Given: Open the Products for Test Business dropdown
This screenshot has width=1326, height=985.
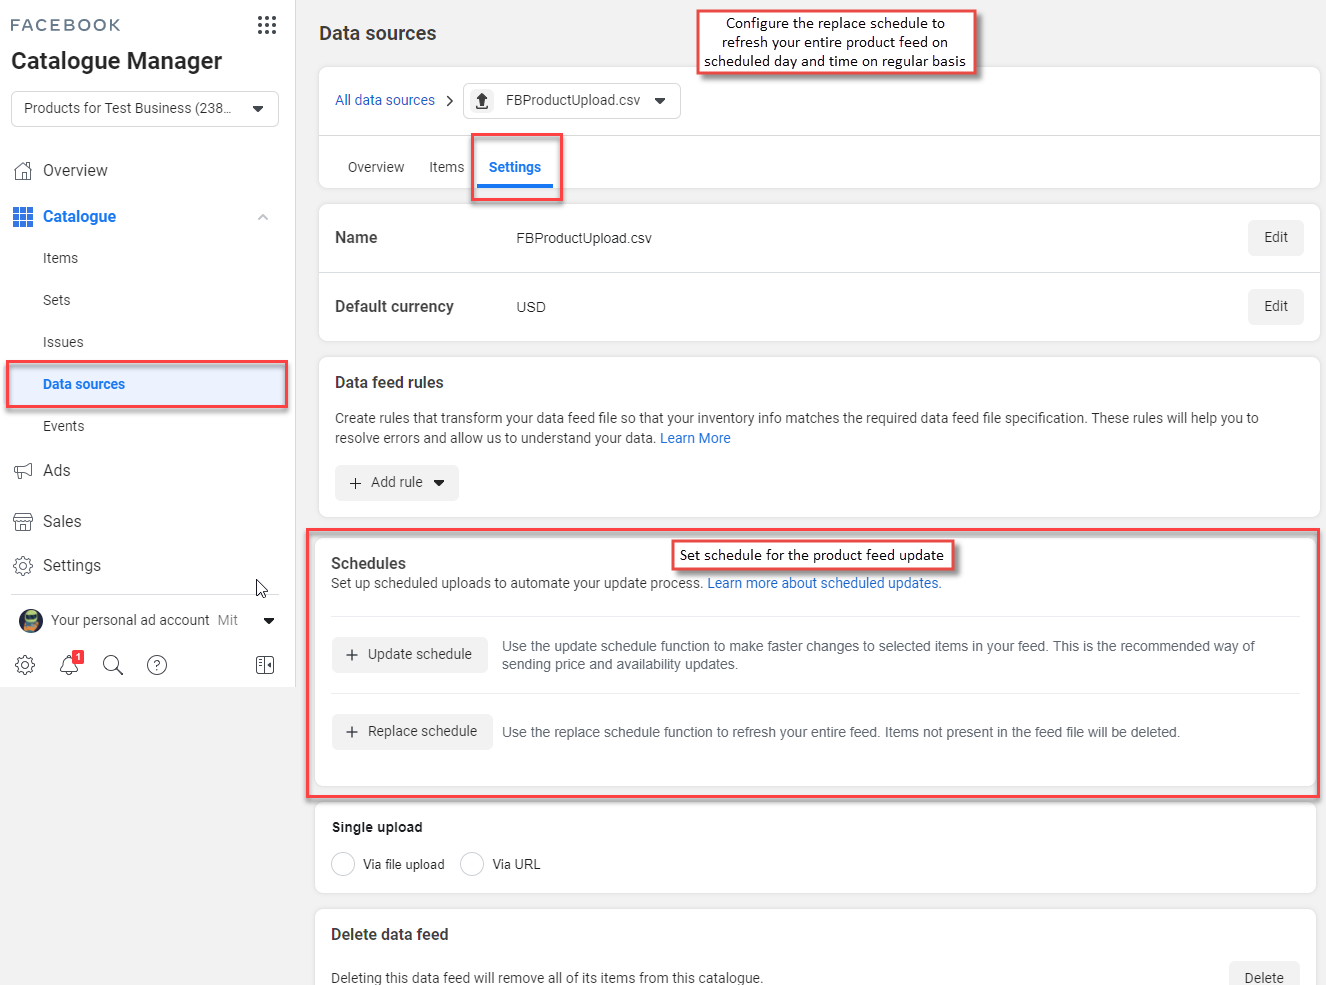Looking at the screenshot, I should 145,109.
